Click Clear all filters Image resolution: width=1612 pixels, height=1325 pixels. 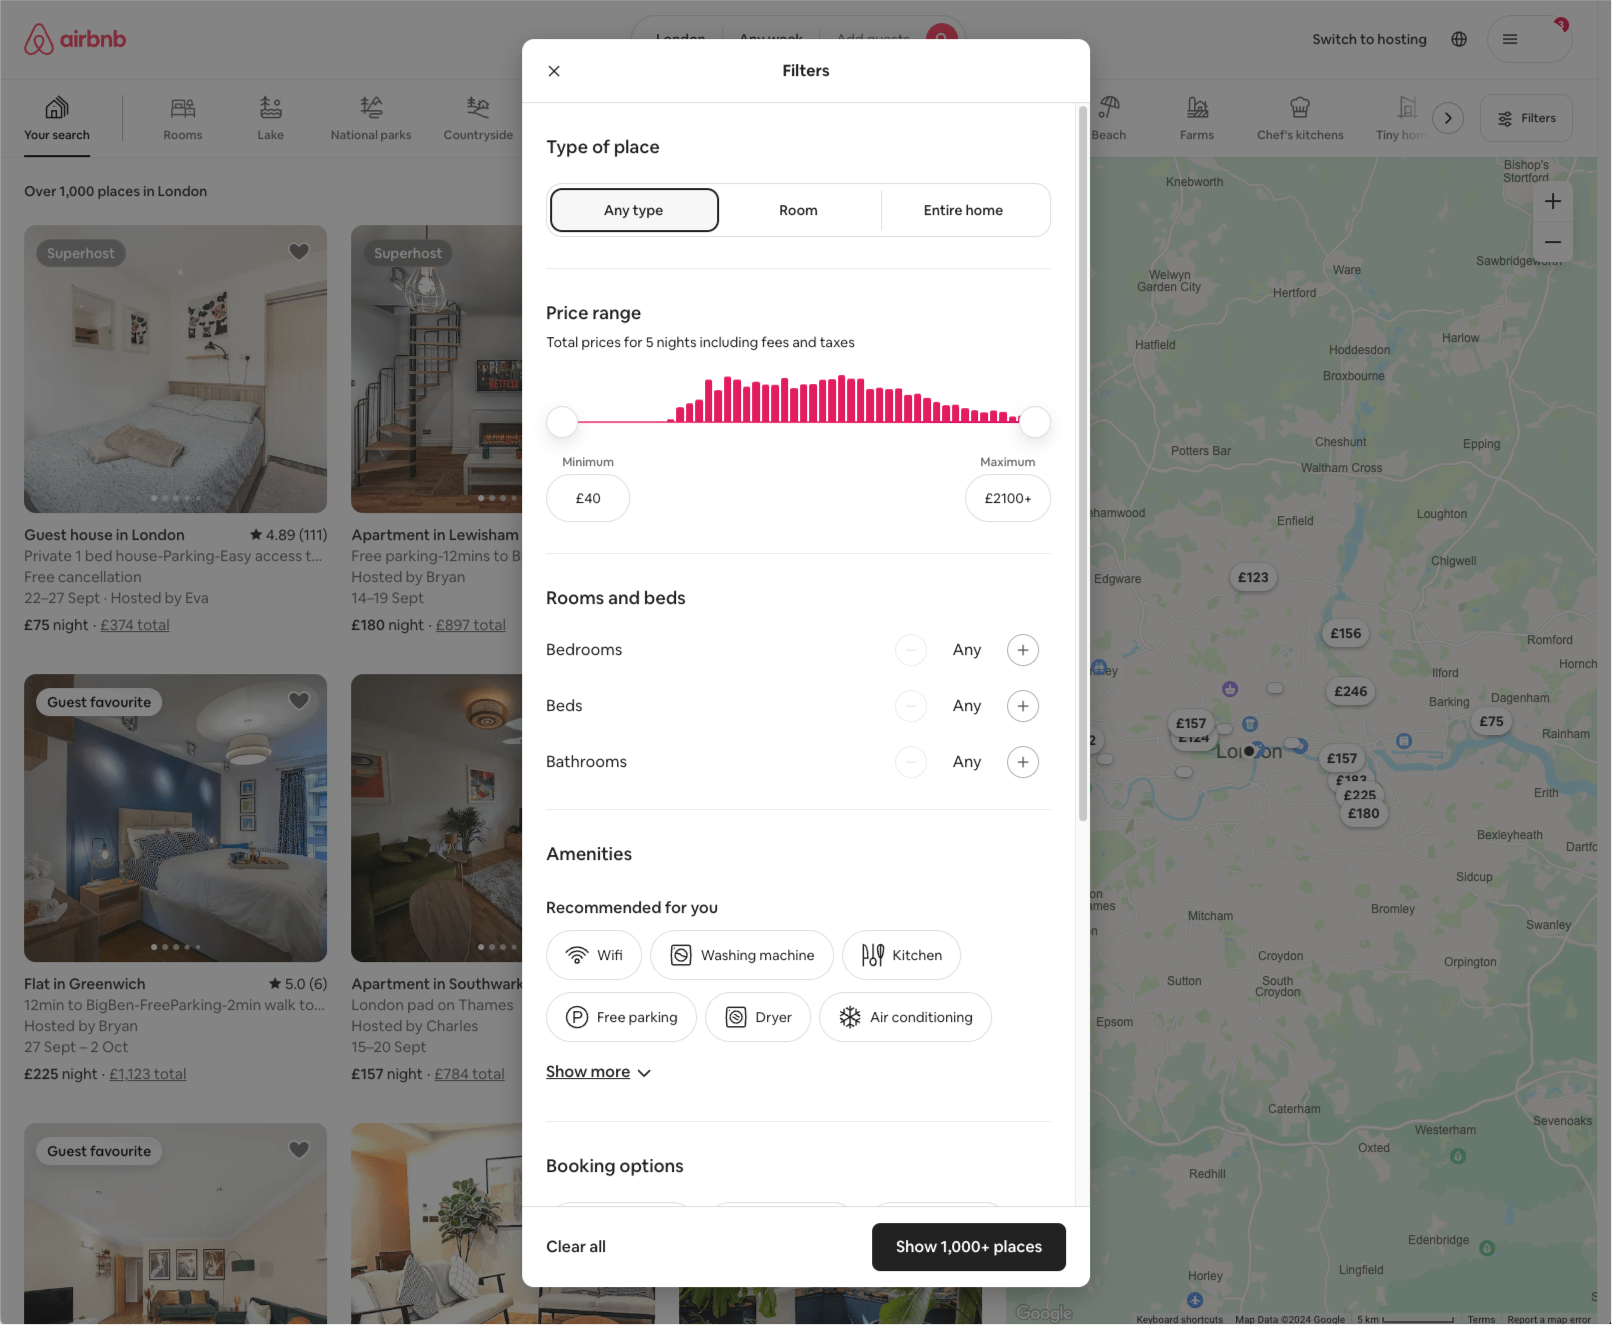pyautogui.click(x=576, y=1246)
